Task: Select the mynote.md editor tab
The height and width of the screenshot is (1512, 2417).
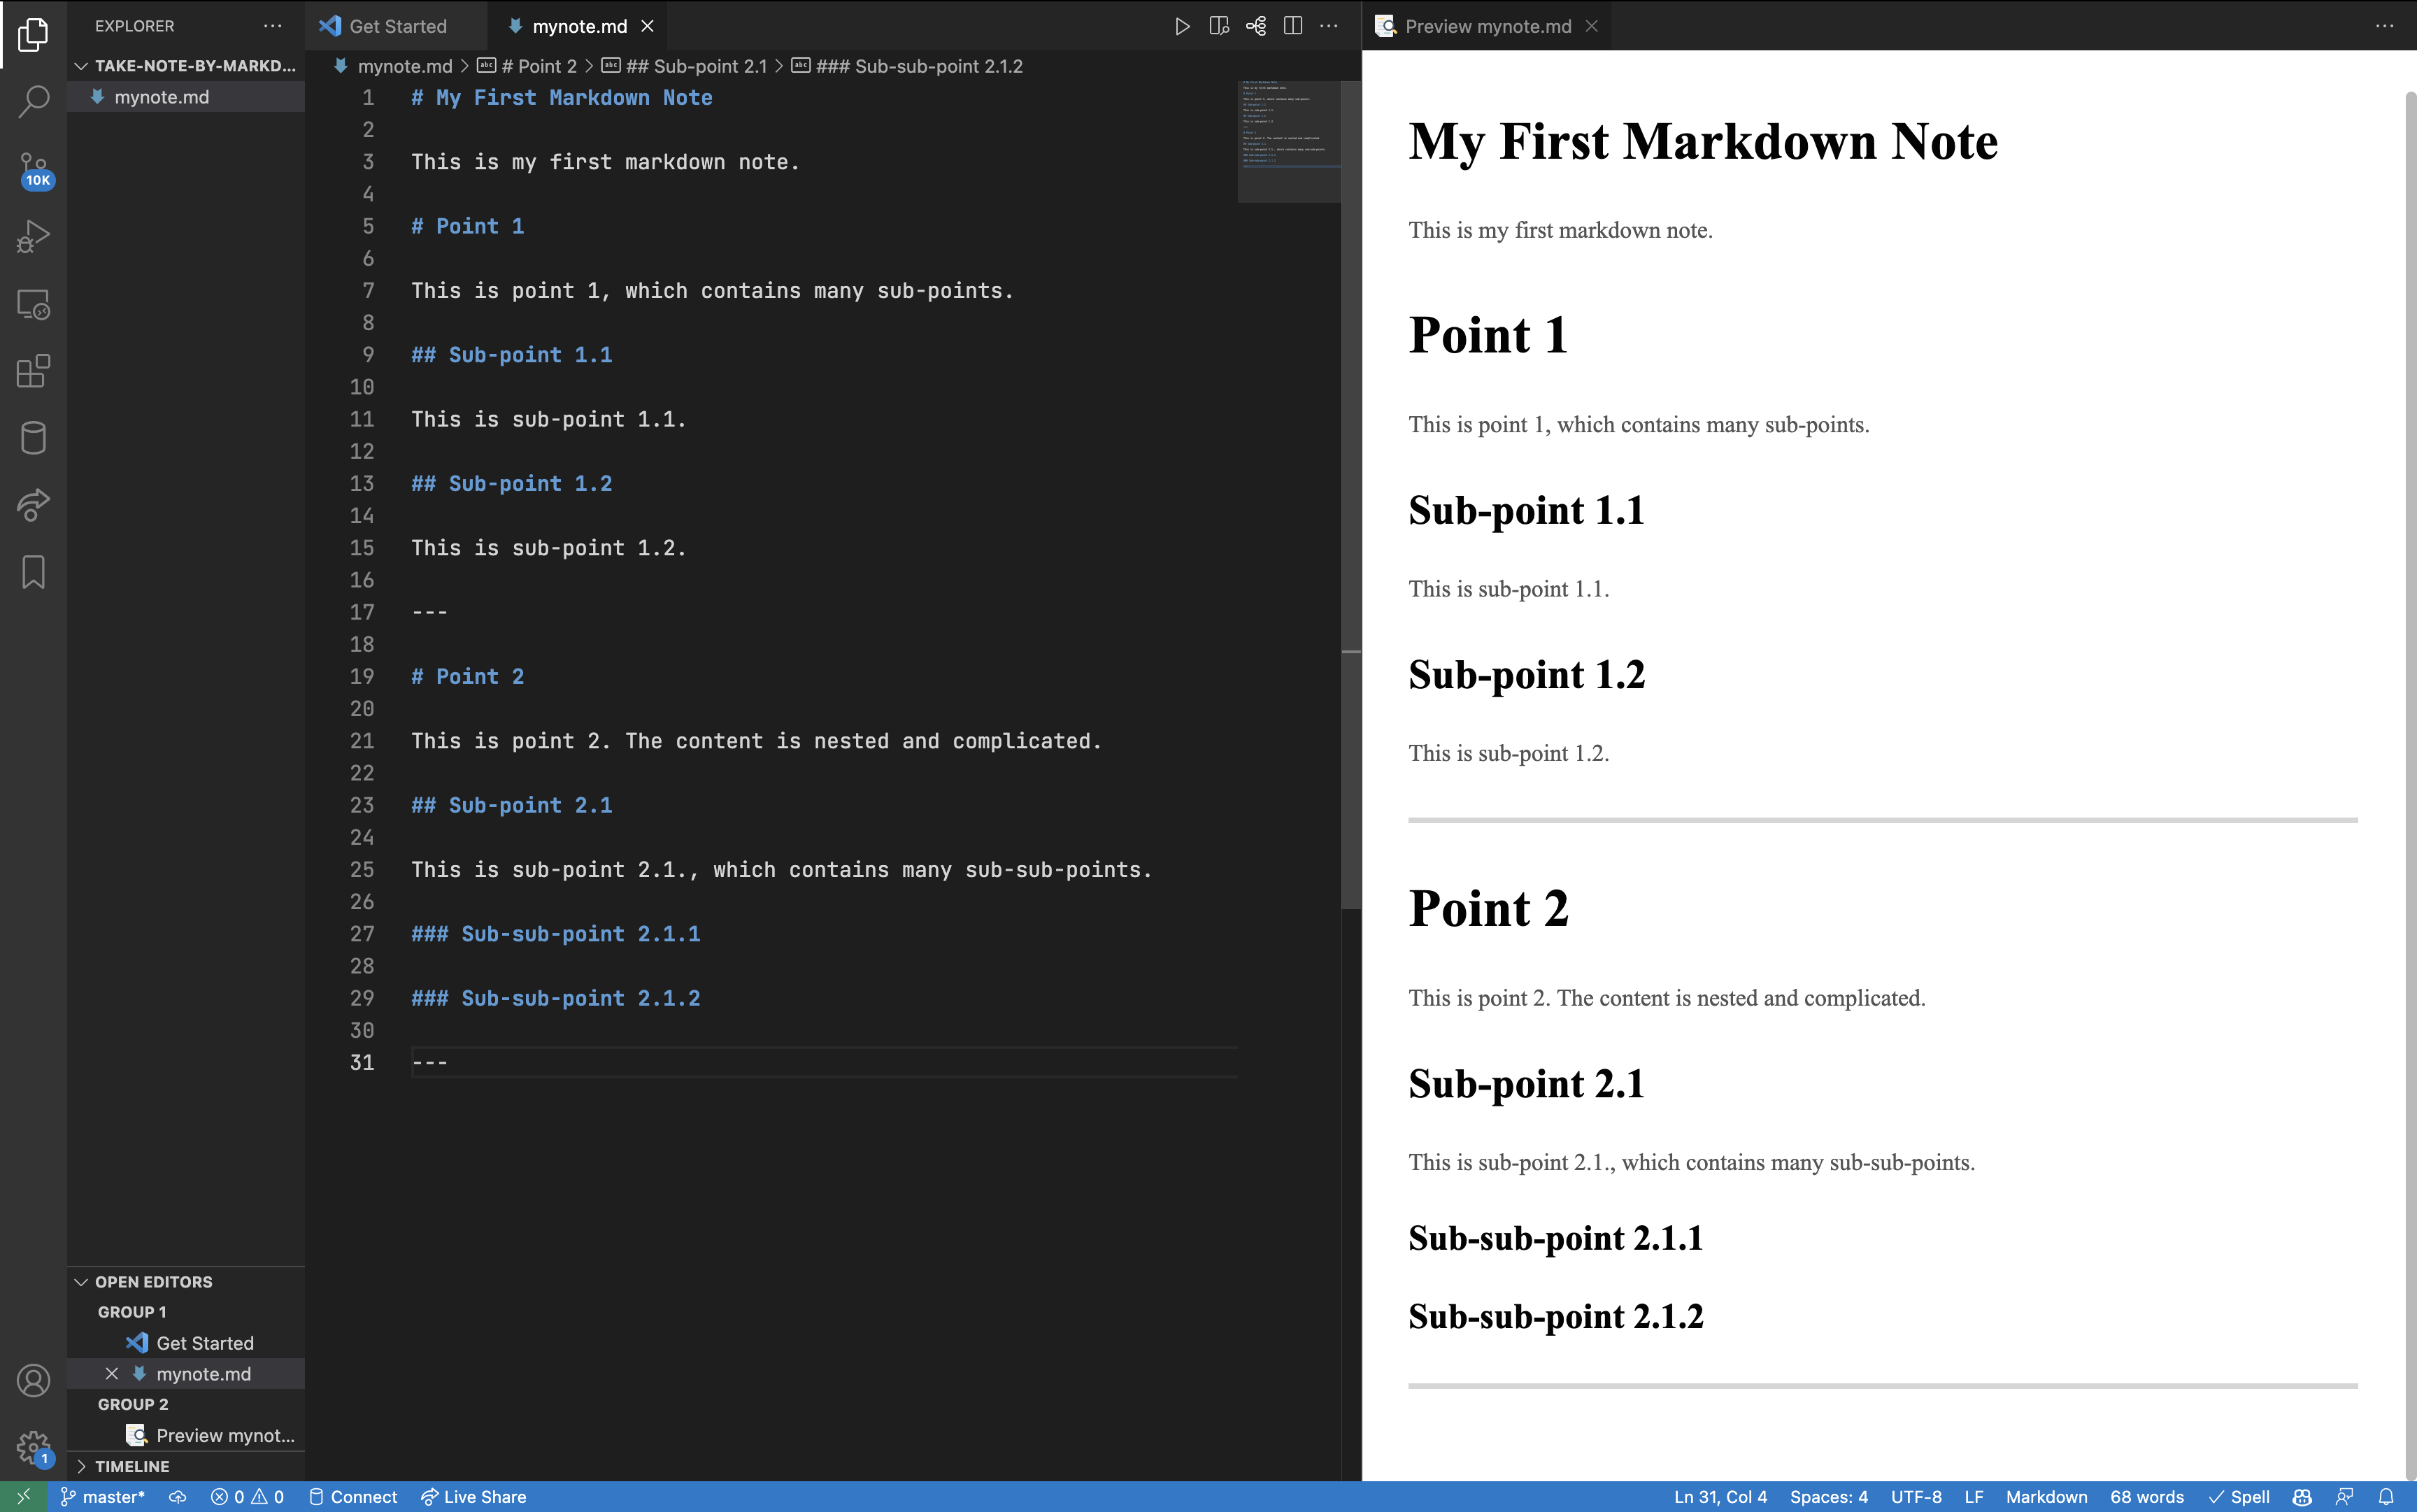Action: 580,26
